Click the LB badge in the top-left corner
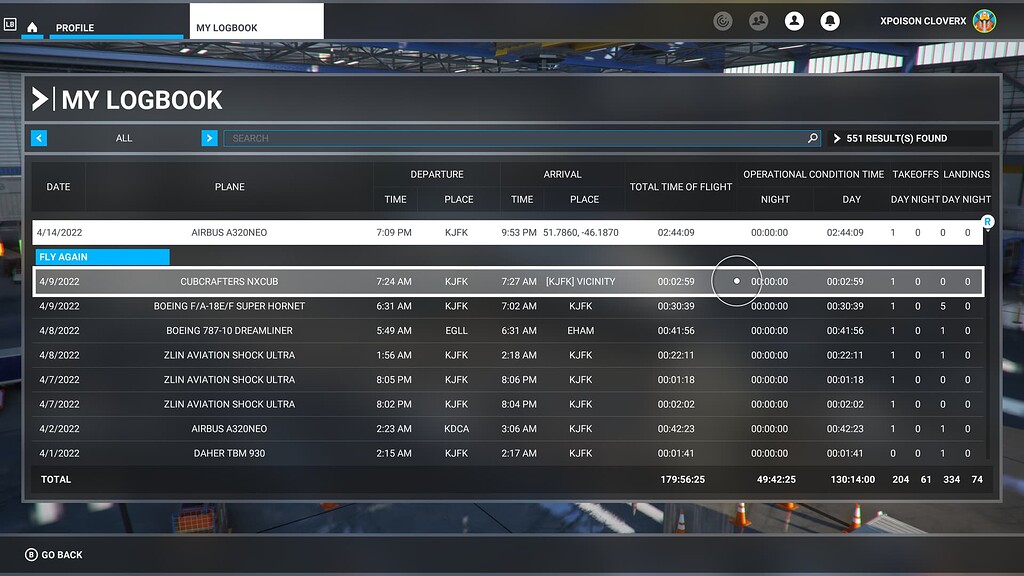The image size is (1024, 576). [11, 24]
